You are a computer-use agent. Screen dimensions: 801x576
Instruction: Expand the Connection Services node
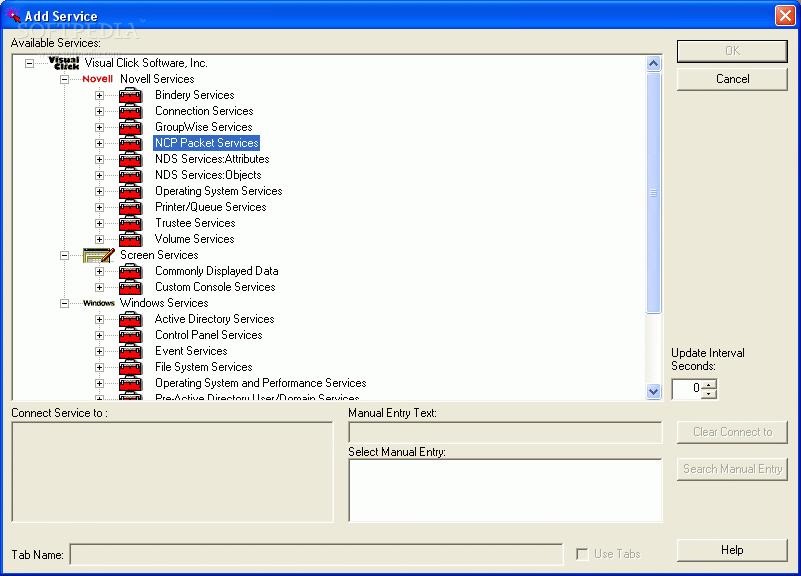[x=99, y=111]
